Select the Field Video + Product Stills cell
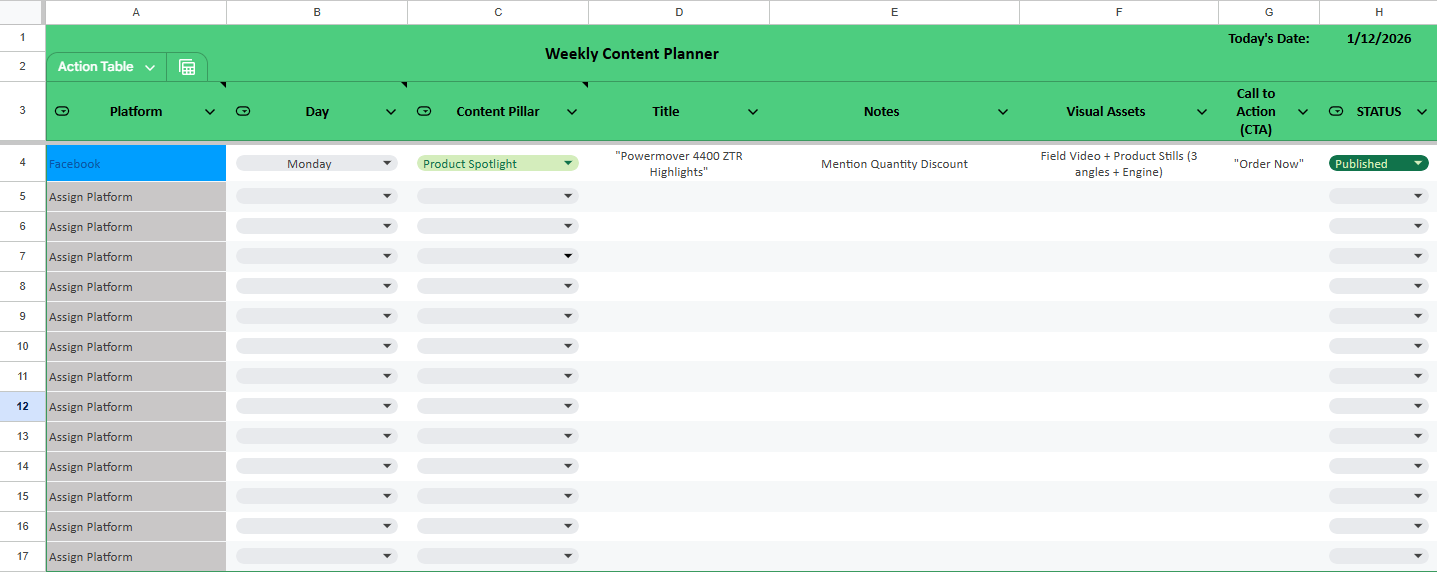This screenshot has width=1437, height=572. [x=1119, y=163]
